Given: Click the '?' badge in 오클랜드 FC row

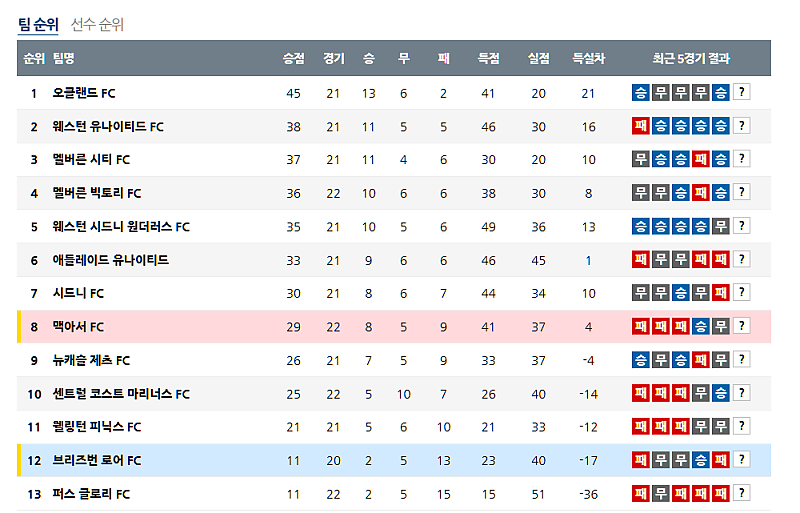Looking at the screenshot, I should click(741, 93).
